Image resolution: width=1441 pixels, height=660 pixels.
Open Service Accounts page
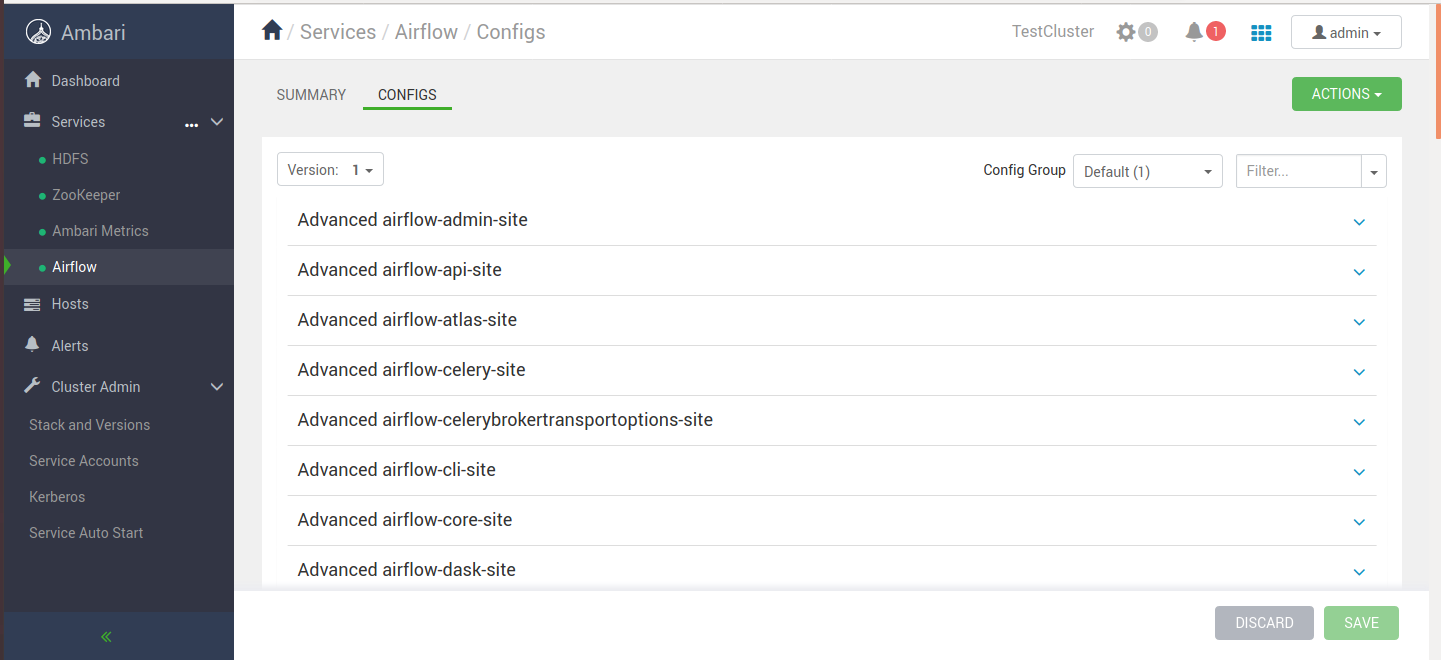pos(84,461)
